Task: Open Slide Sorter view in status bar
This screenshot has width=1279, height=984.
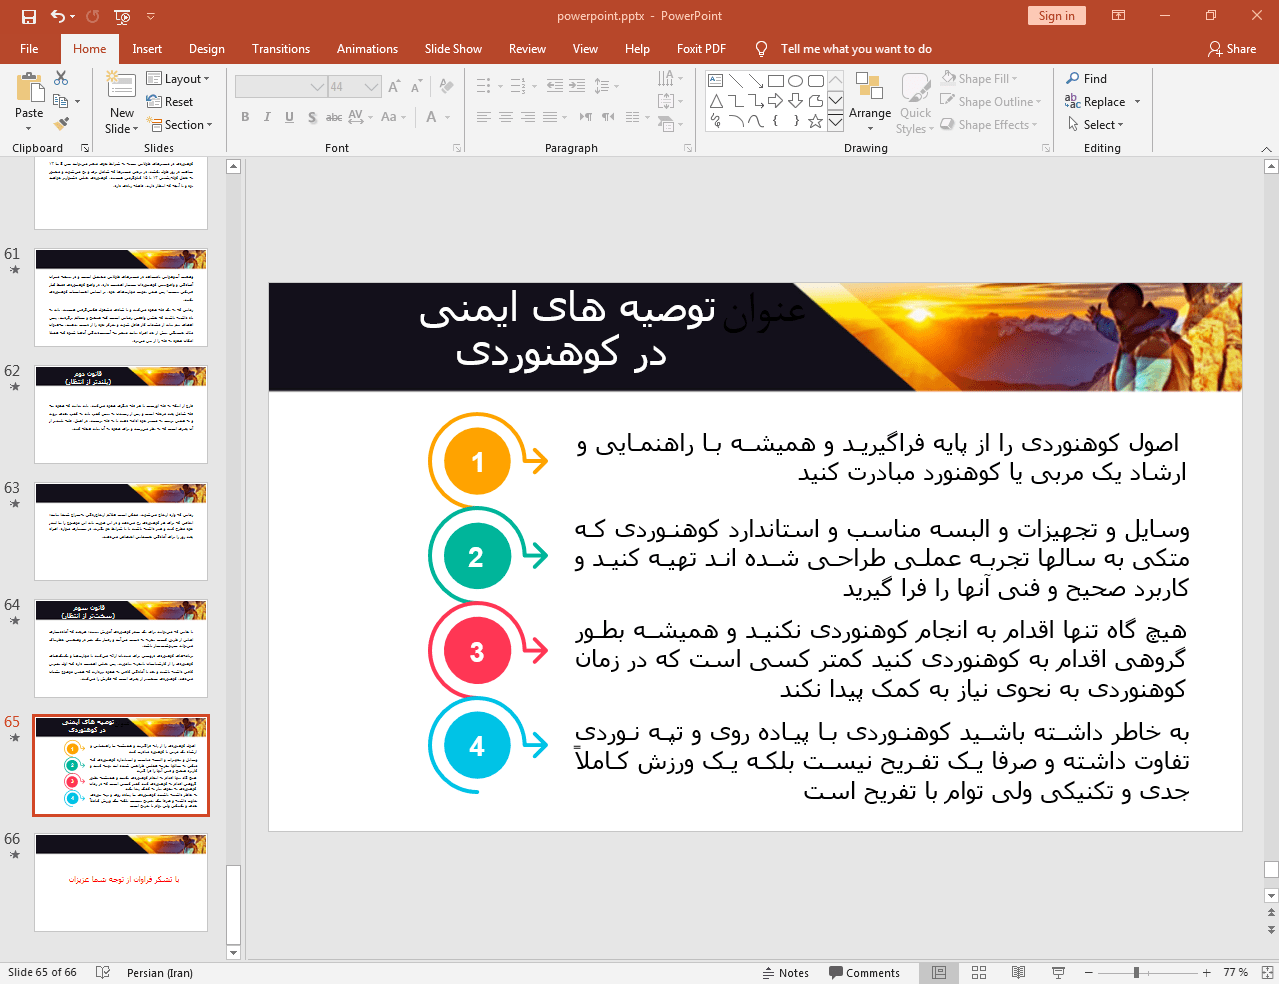Action: [979, 972]
